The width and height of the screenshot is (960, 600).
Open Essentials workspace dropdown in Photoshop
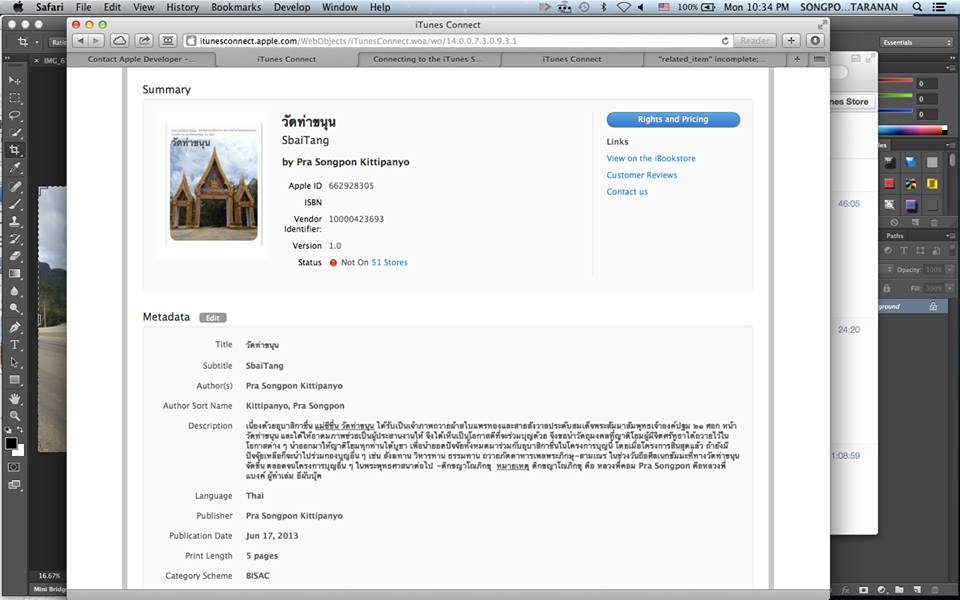[916, 42]
